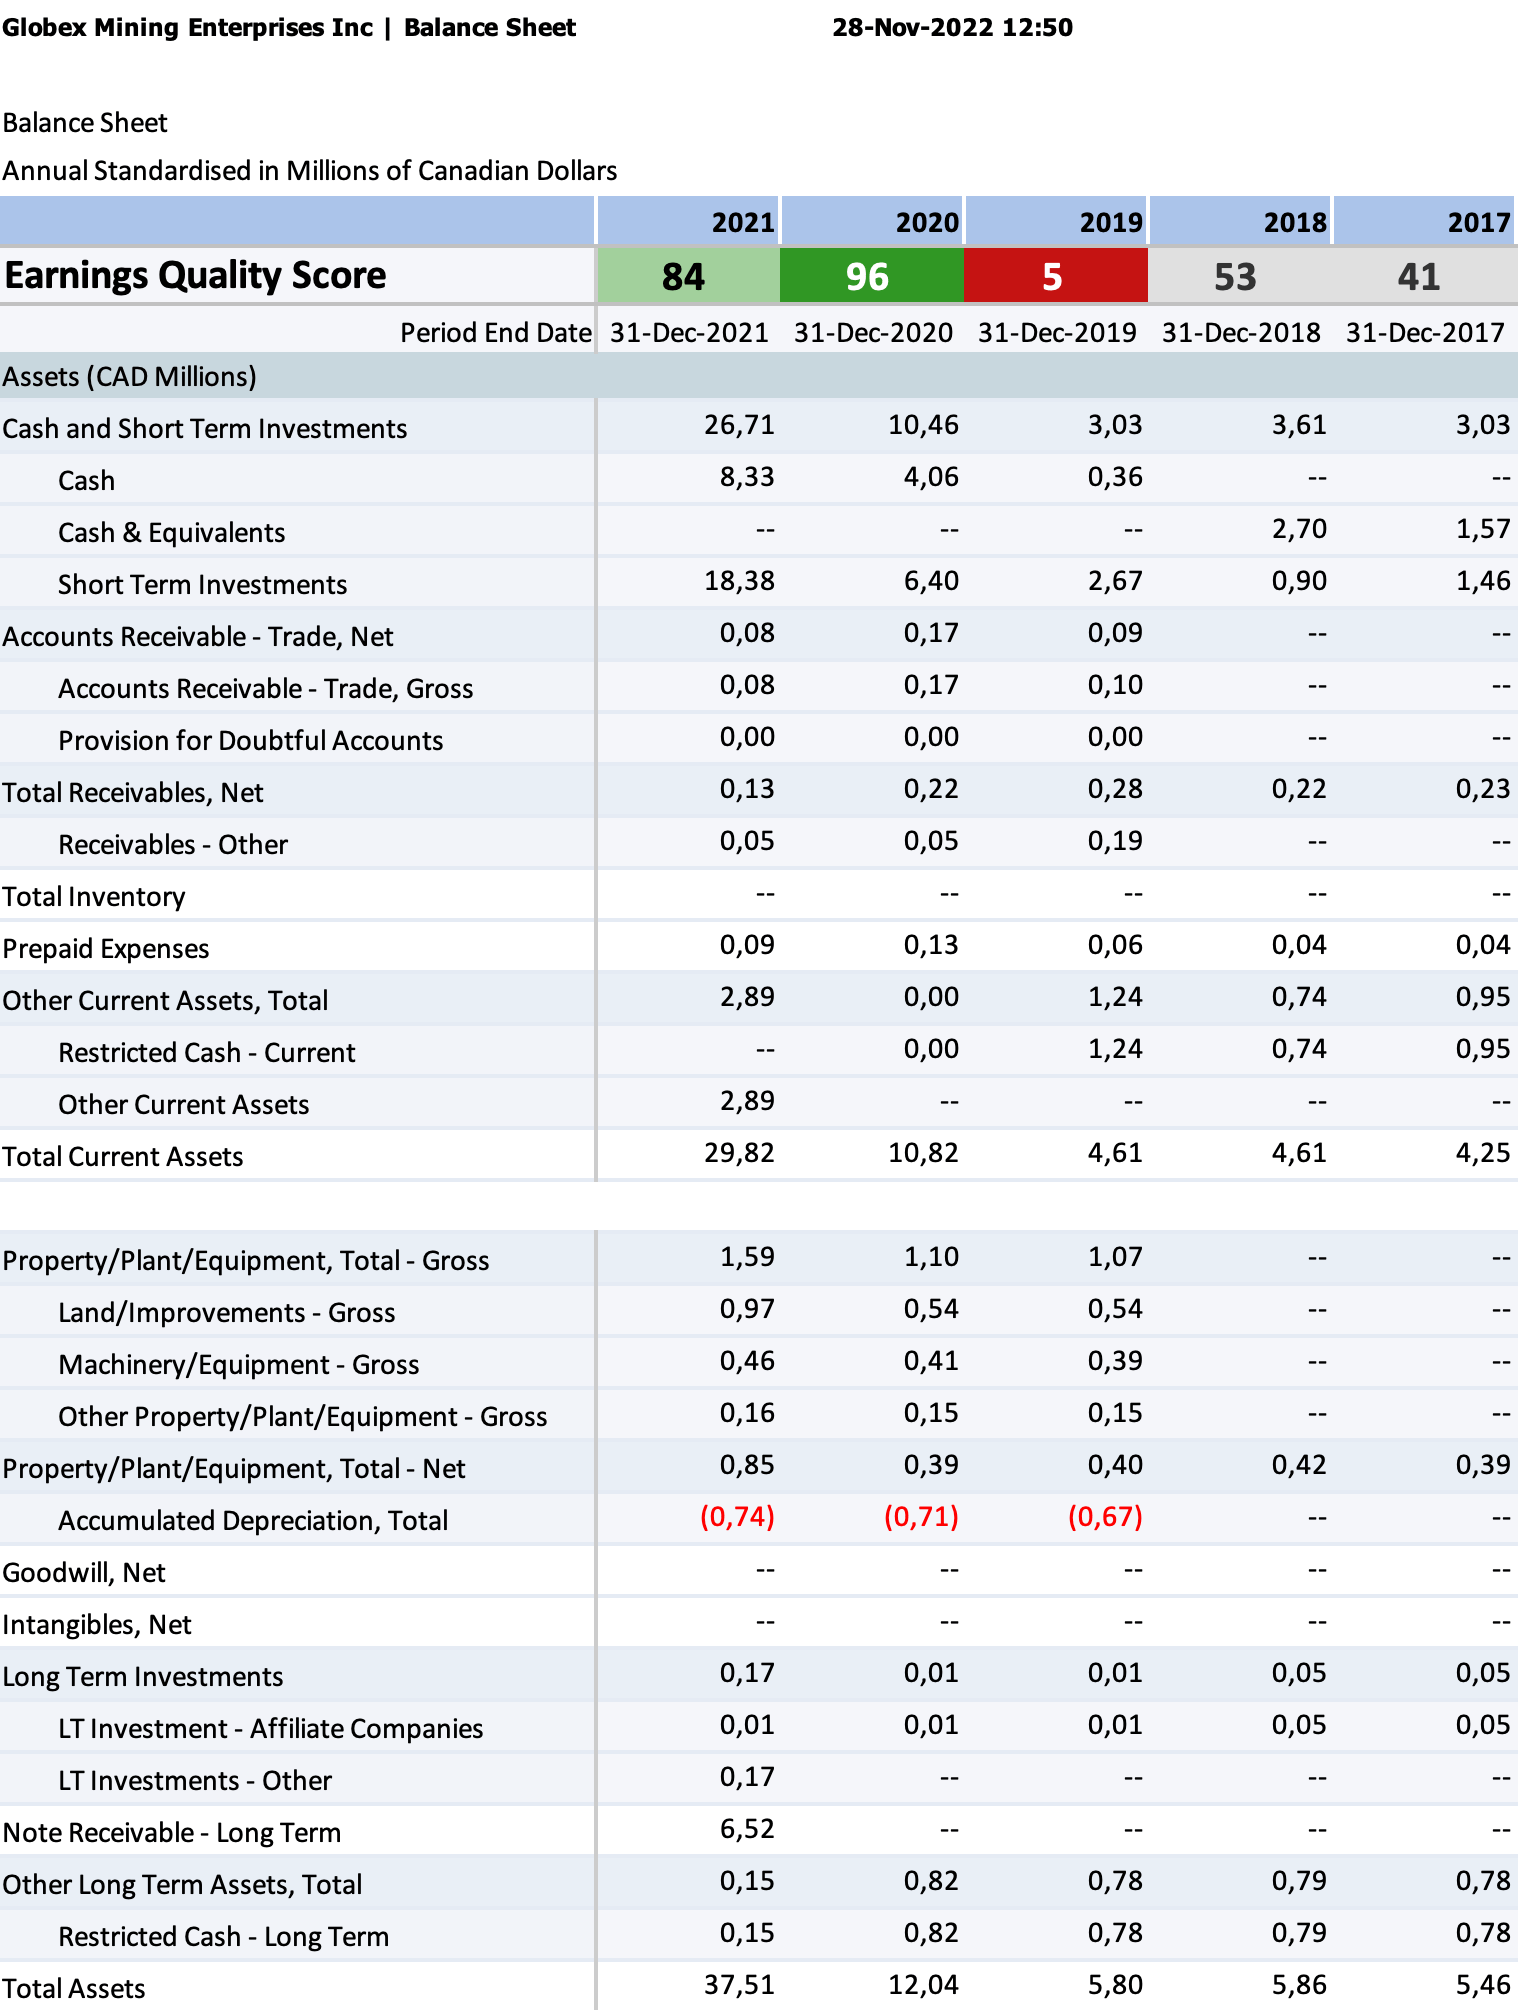Select the Long Term Investments row label

click(143, 1677)
